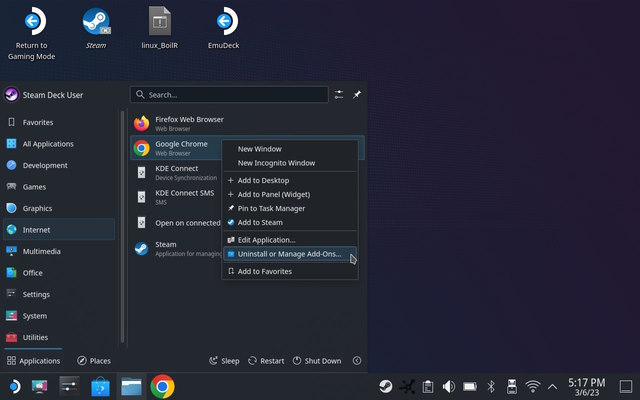Choose Add to Favorites
640x400 pixels.
[x=290, y=271]
